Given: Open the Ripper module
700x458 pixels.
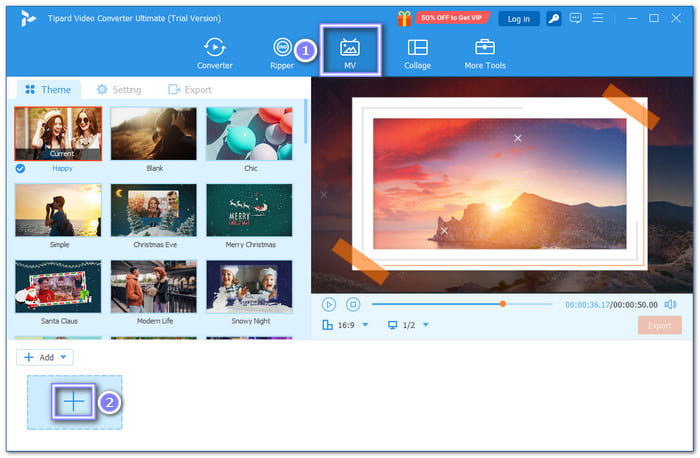Looking at the screenshot, I should 282,54.
